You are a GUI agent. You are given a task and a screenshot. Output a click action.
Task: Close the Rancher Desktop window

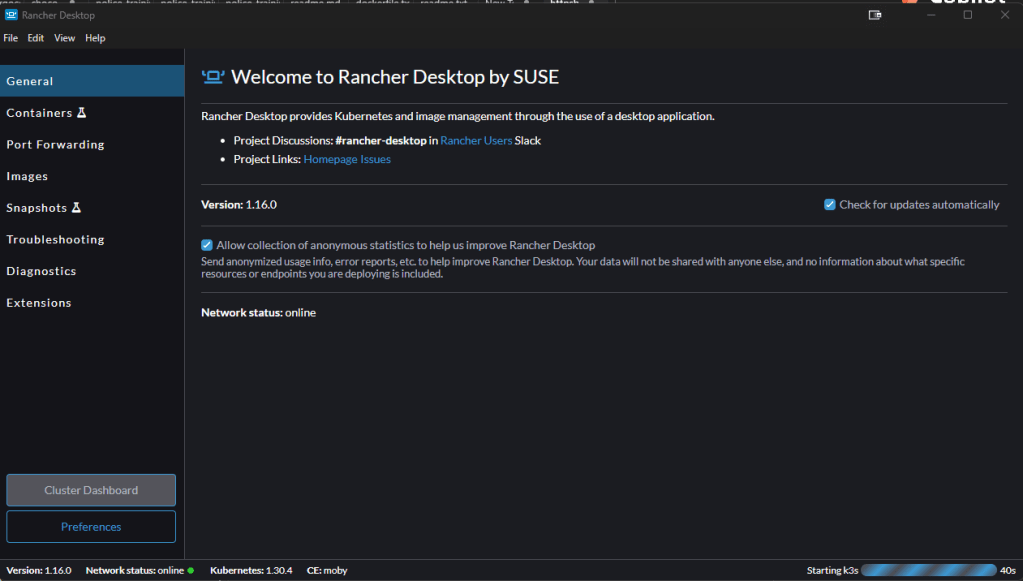pyautogui.click(x=1005, y=15)
